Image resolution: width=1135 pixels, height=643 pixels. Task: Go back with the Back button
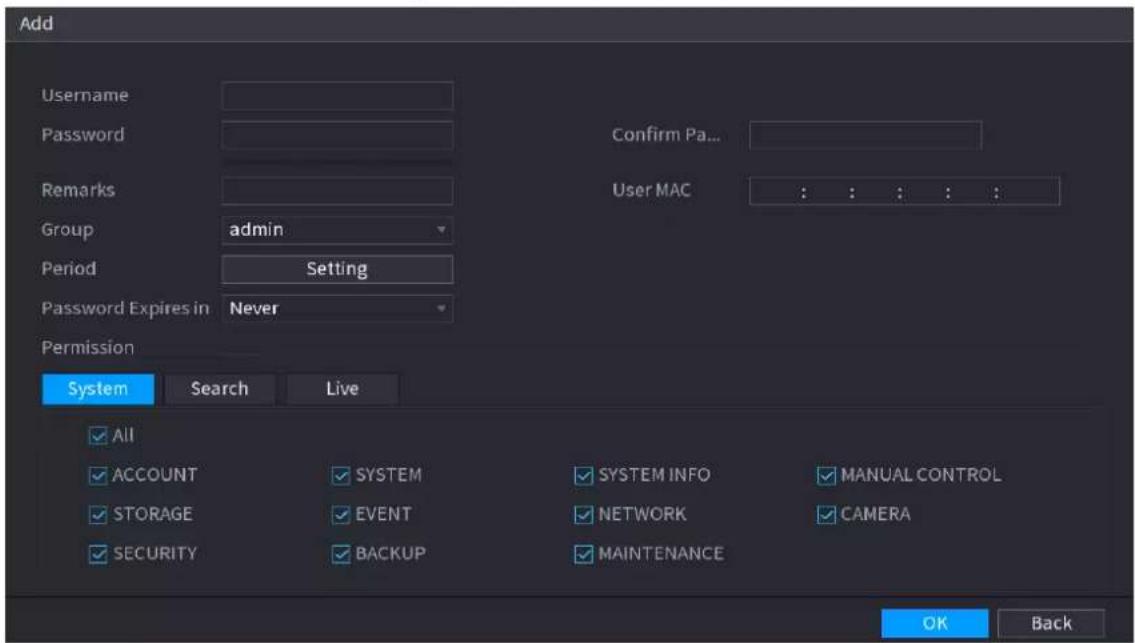pos(1051,623)
